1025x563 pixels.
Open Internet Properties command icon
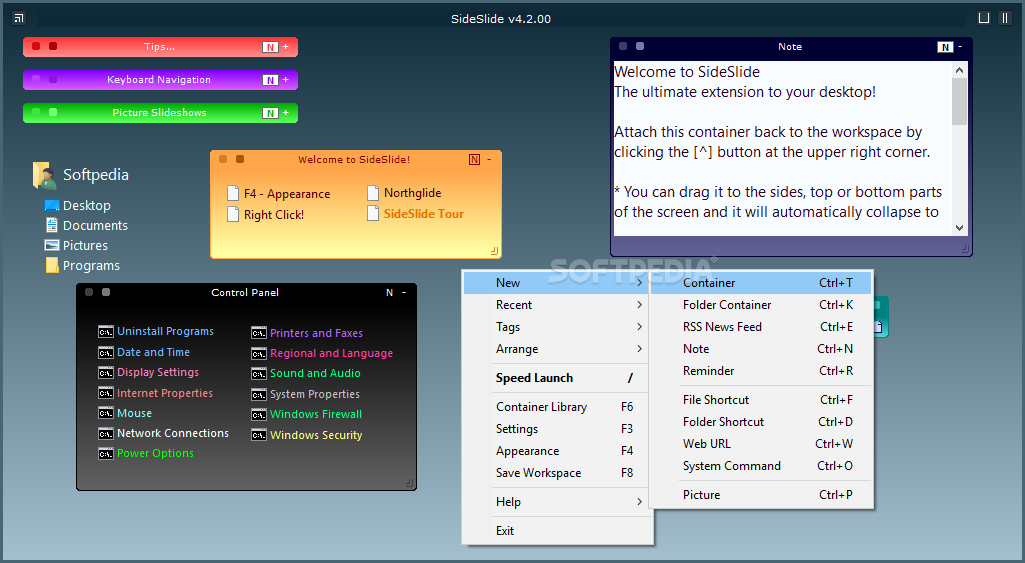coord(106,393)
